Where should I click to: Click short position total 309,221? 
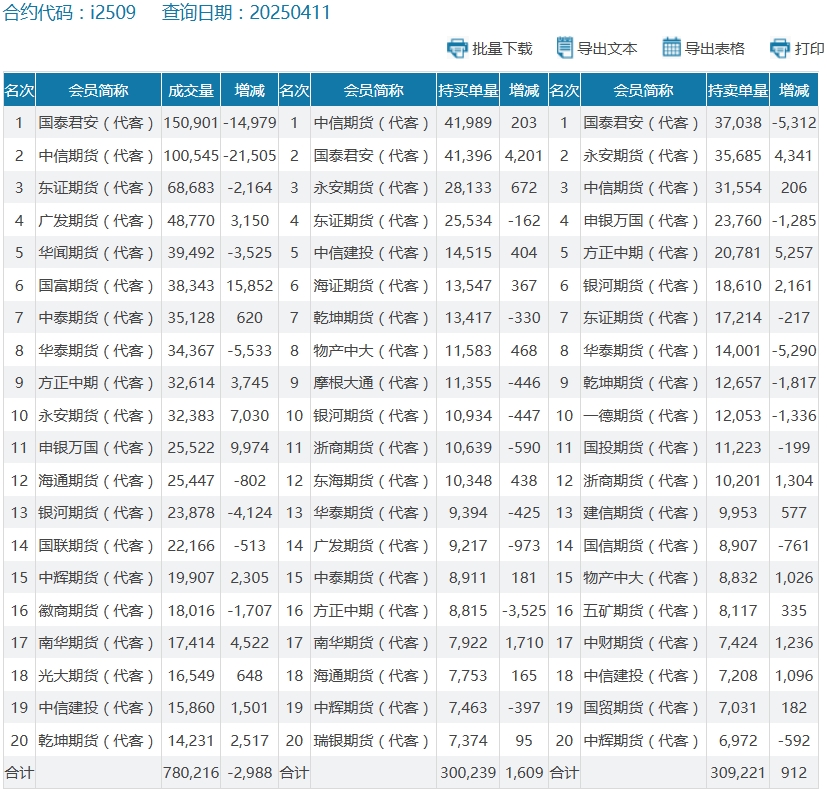pyautogui.click(x=738, y=773)
